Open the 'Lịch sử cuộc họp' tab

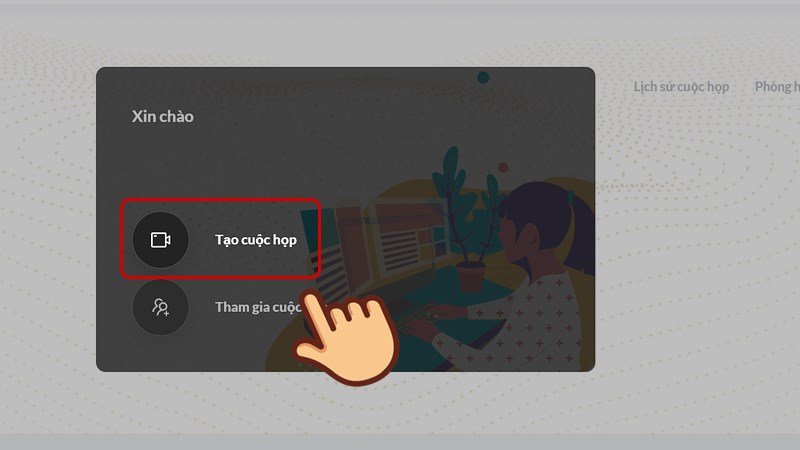(681, 87)
